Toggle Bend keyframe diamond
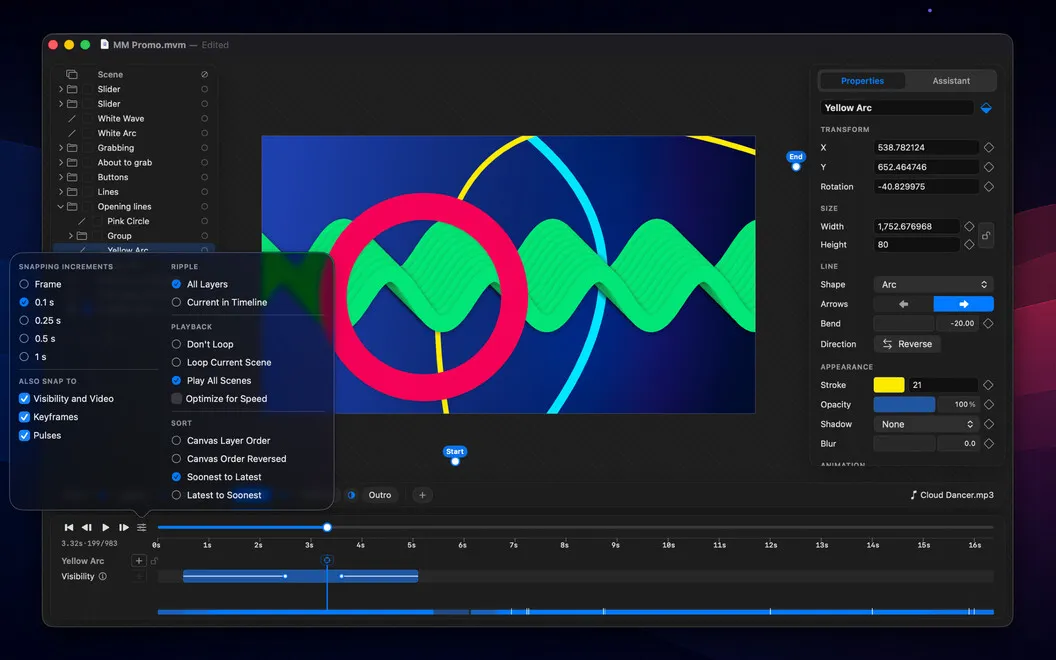Viewport: 1056px width, 660px height. coord(988,323)
